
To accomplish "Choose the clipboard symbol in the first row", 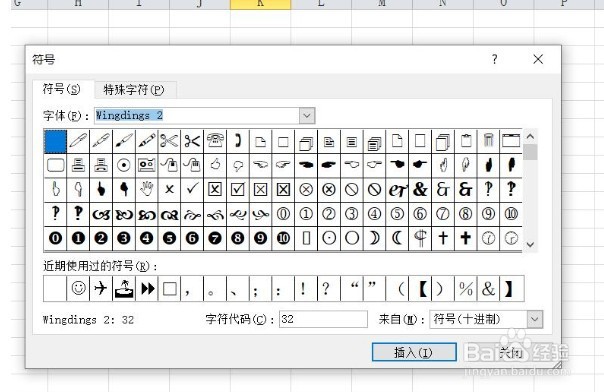I will [x=466, y=141].
